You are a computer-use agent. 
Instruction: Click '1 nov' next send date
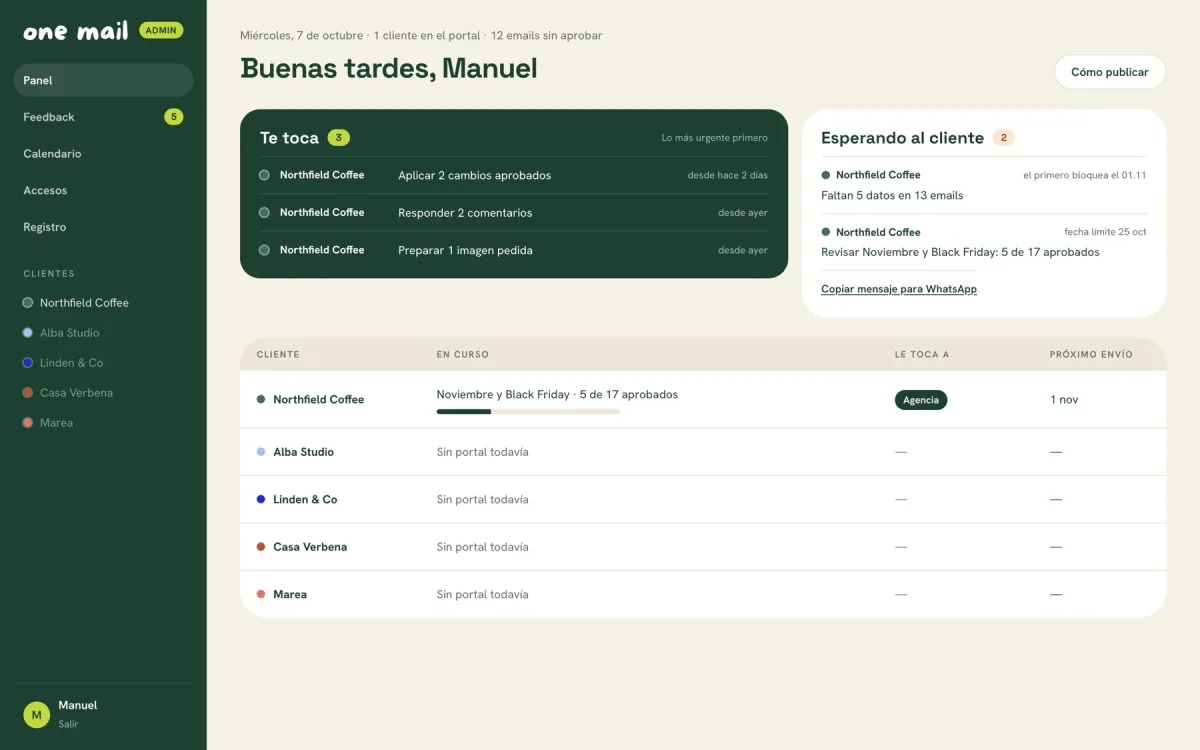coord(1064,399)
